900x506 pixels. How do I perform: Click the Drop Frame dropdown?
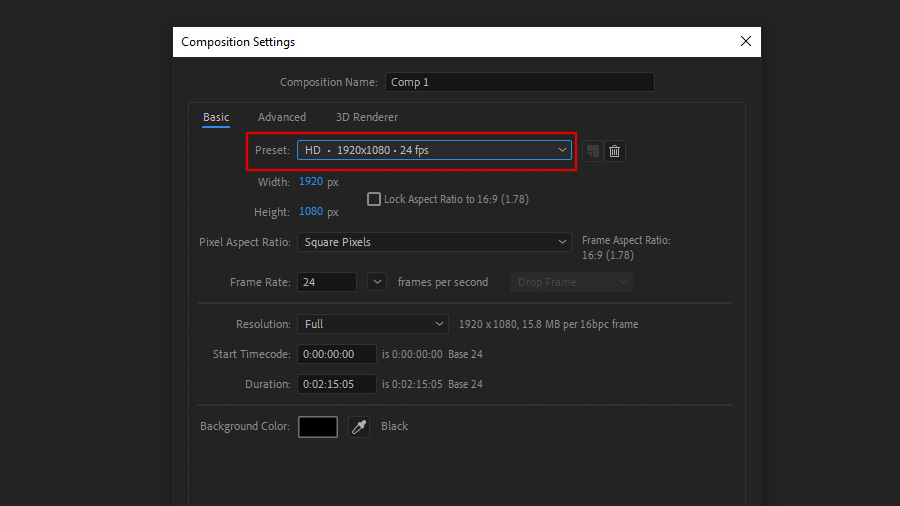572,282
